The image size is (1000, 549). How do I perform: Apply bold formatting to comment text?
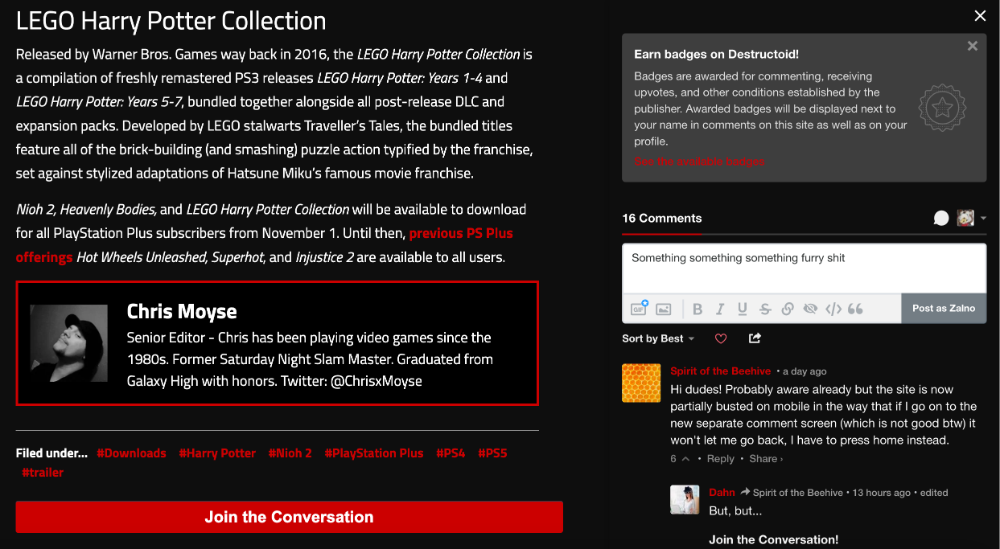coord(697,309)
